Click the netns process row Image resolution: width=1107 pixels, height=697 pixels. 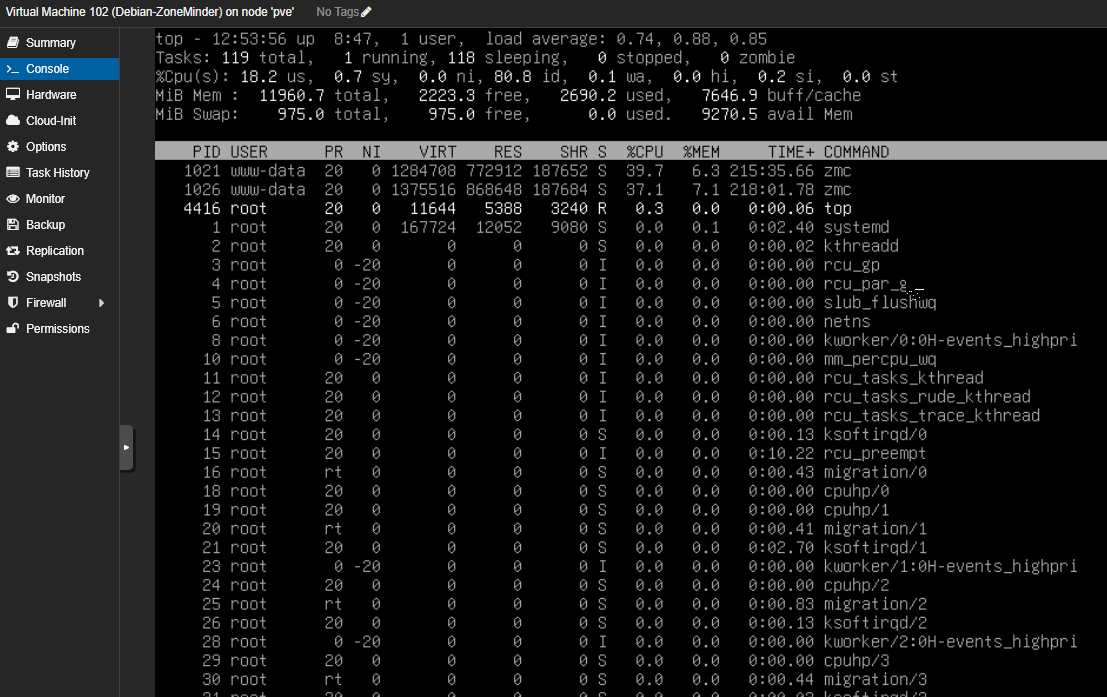[541, 321]
